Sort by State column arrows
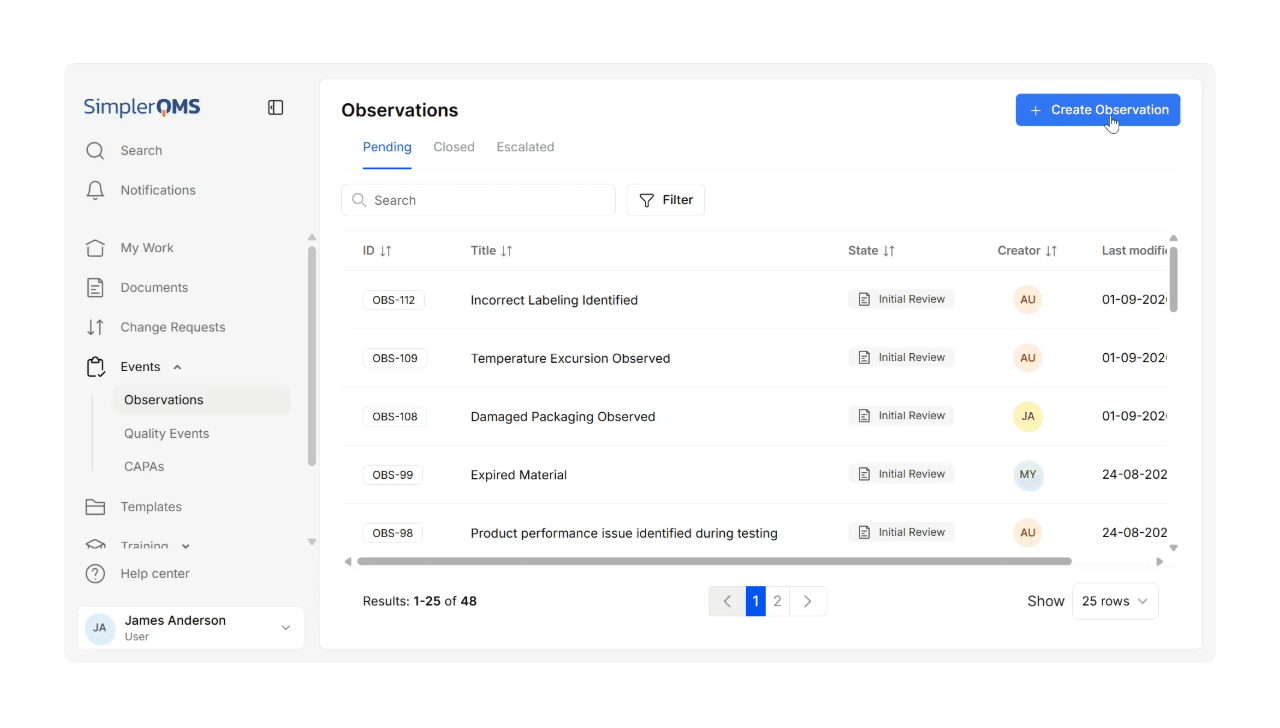The image size is (1280, 728). [x=888, y=251]
